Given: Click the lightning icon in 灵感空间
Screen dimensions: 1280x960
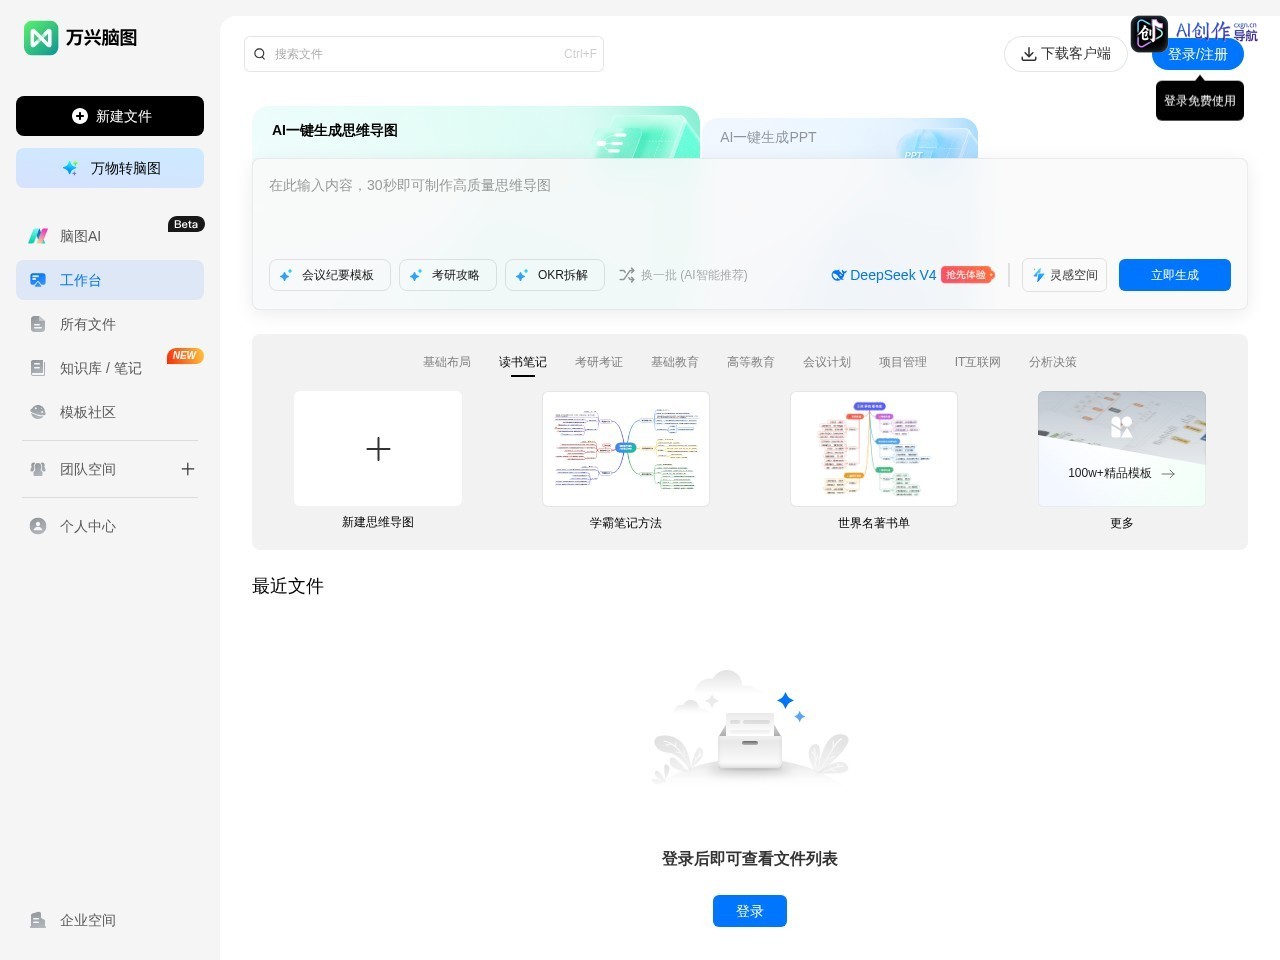Looking at the screenshot, I should 1039,275.
